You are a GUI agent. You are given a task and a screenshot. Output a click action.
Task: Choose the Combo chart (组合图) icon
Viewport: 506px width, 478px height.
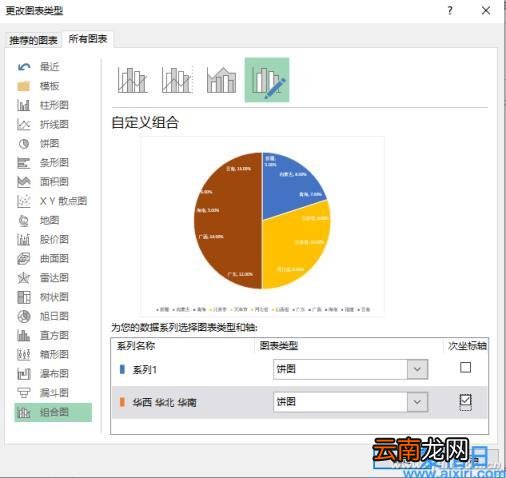coord(24,413)
